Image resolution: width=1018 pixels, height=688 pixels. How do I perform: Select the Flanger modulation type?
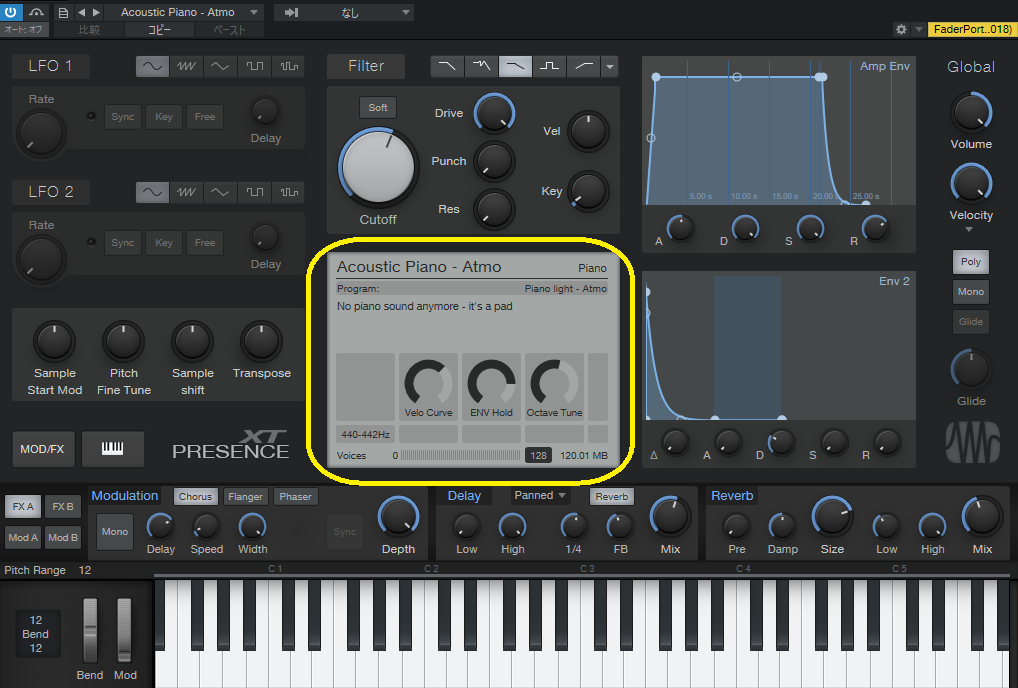[x=245, y=497]
